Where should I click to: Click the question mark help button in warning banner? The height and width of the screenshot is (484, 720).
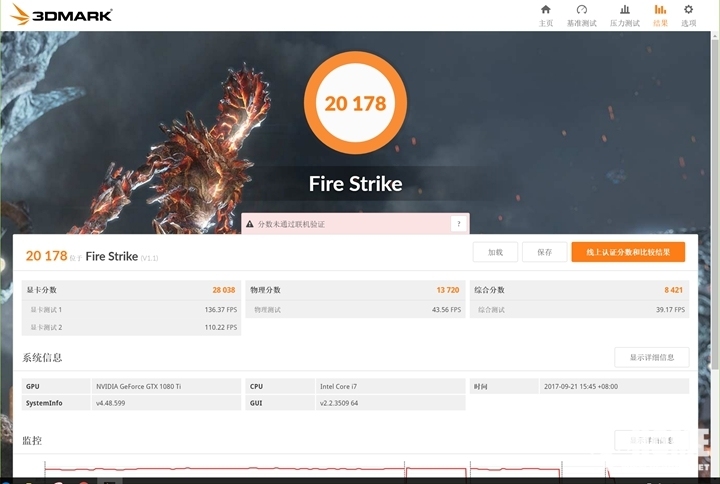coord(458,224)
